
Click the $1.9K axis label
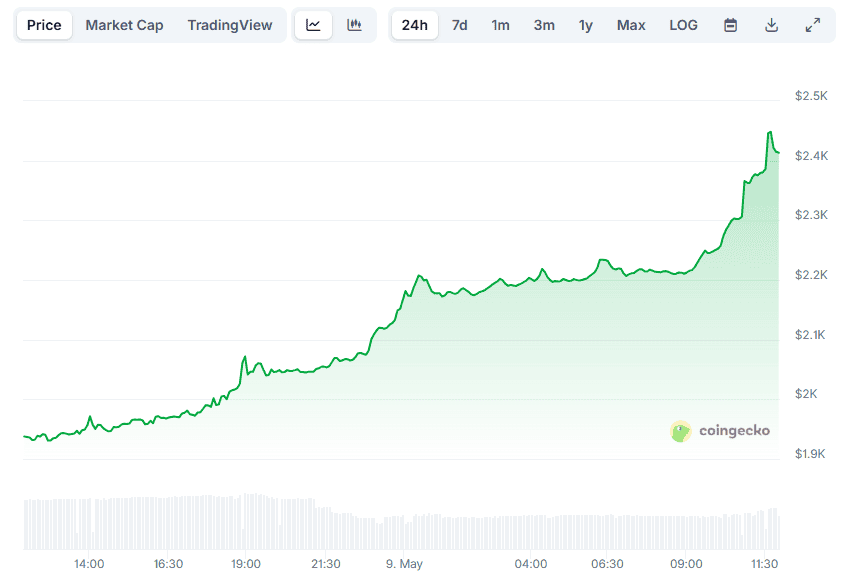810,454
